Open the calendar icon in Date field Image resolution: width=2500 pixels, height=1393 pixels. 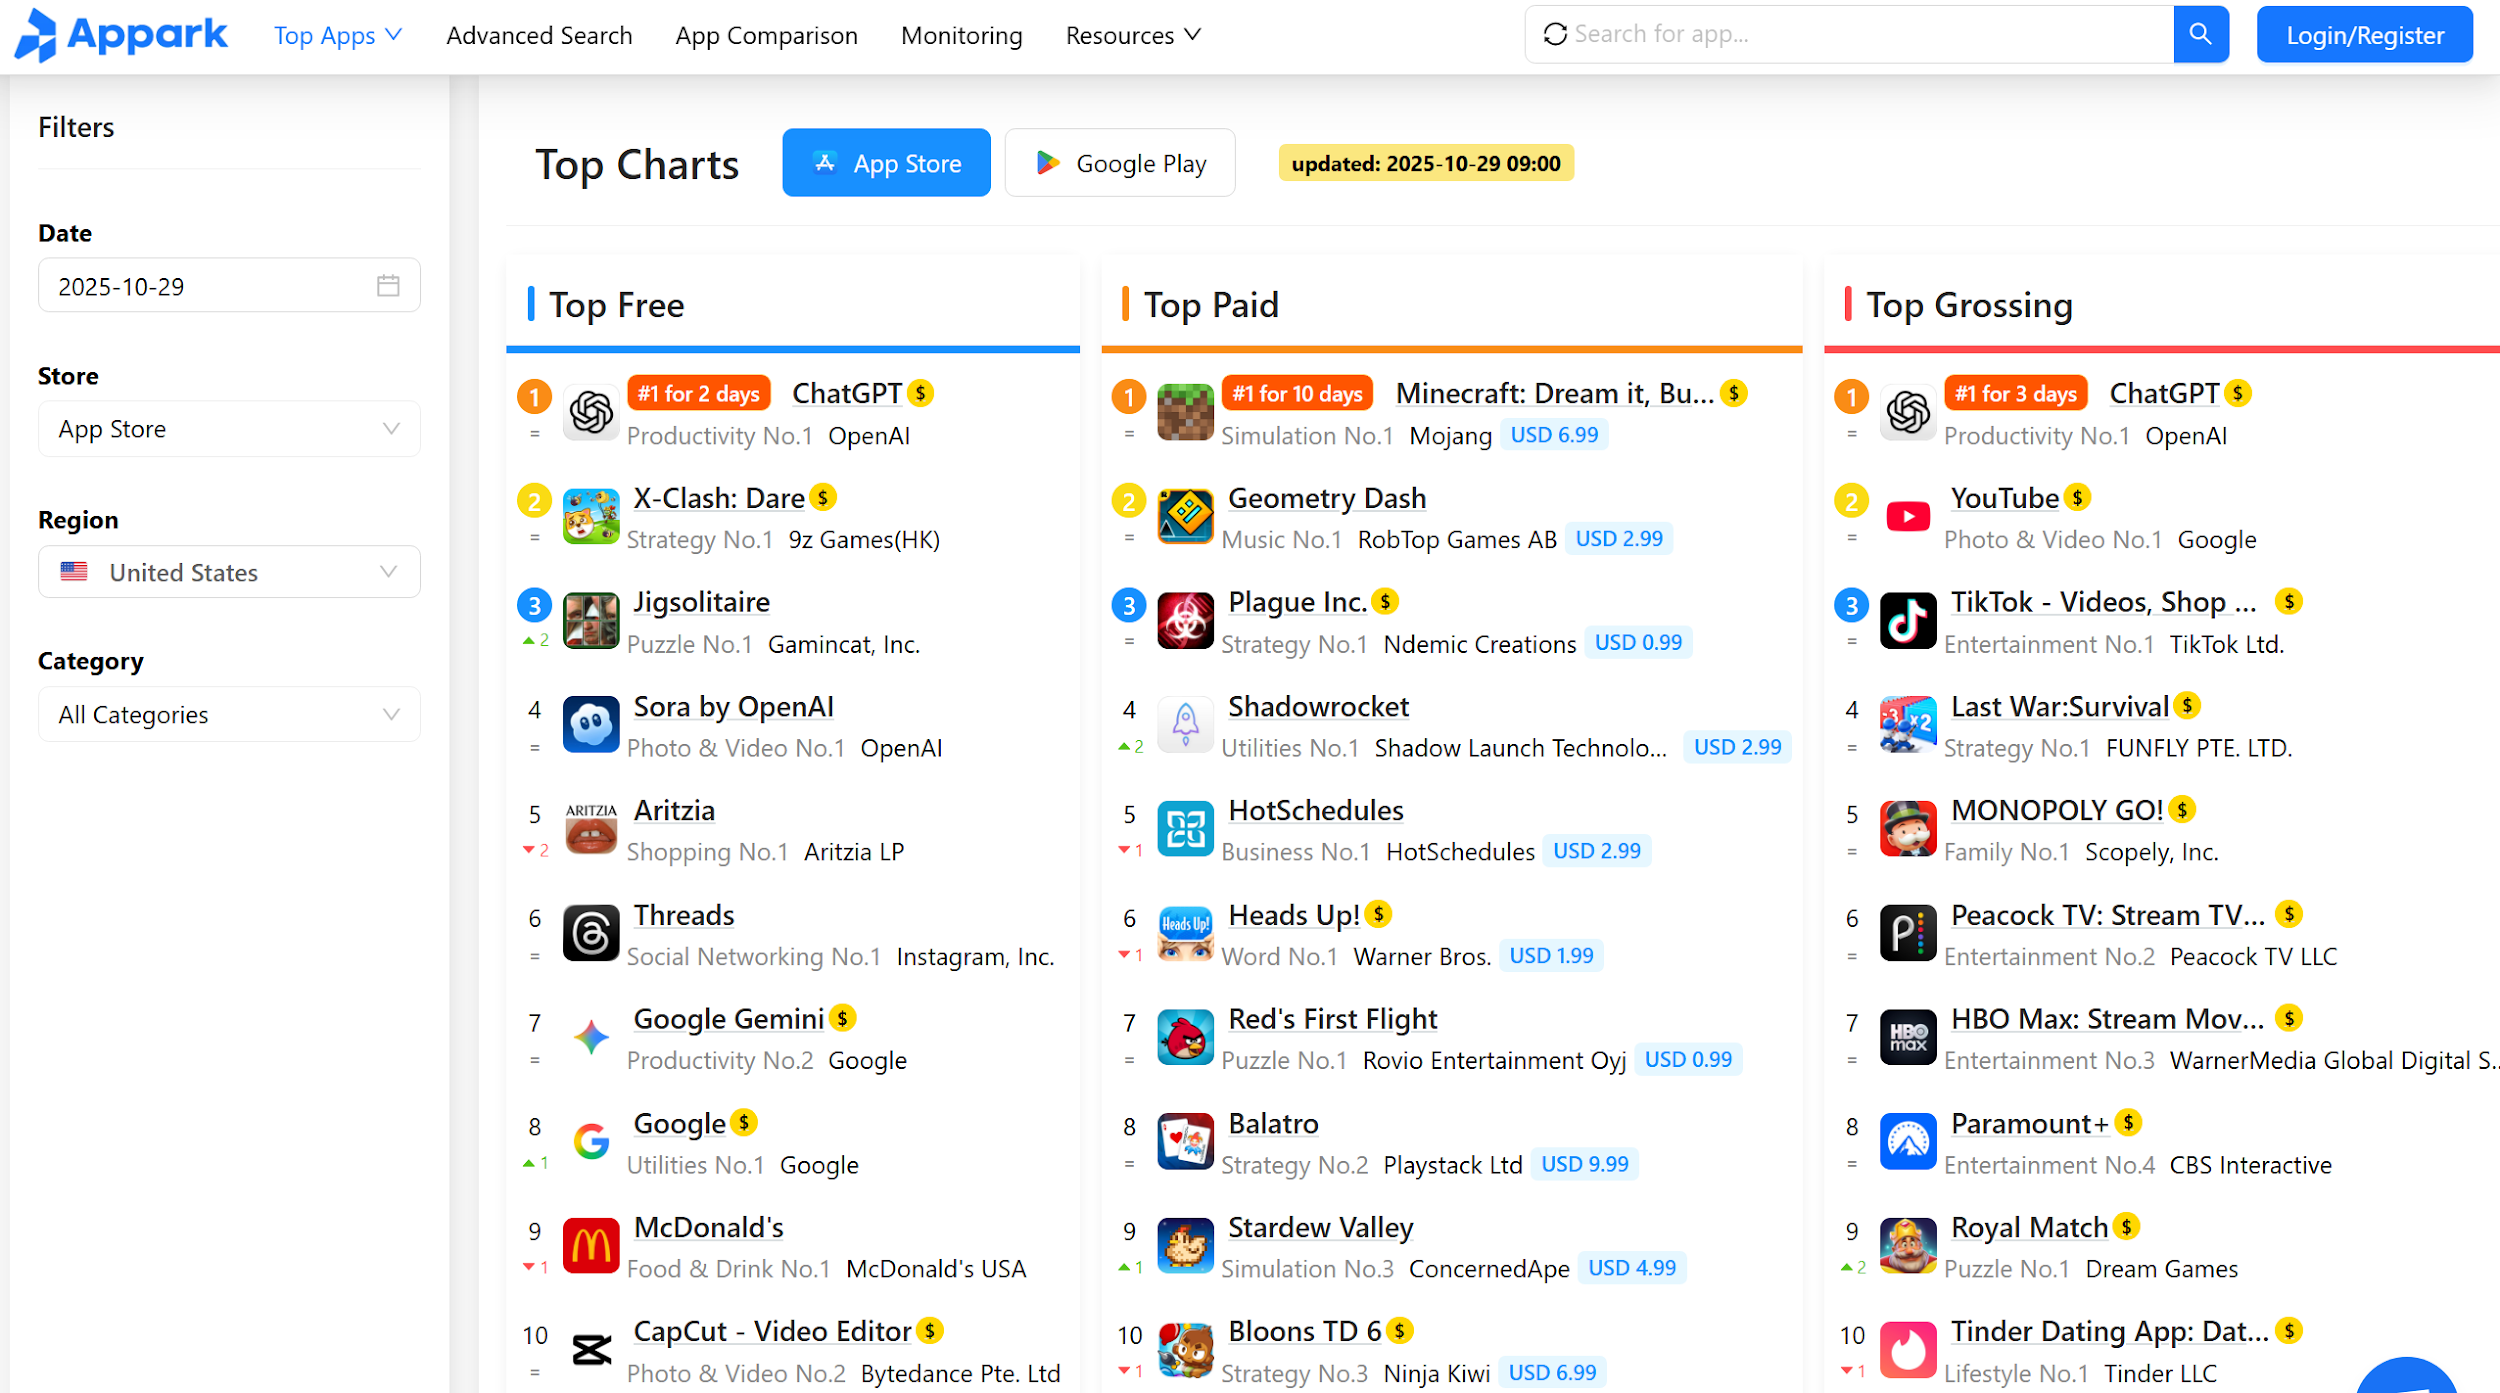pyautogui.click(x=388, y=286)
